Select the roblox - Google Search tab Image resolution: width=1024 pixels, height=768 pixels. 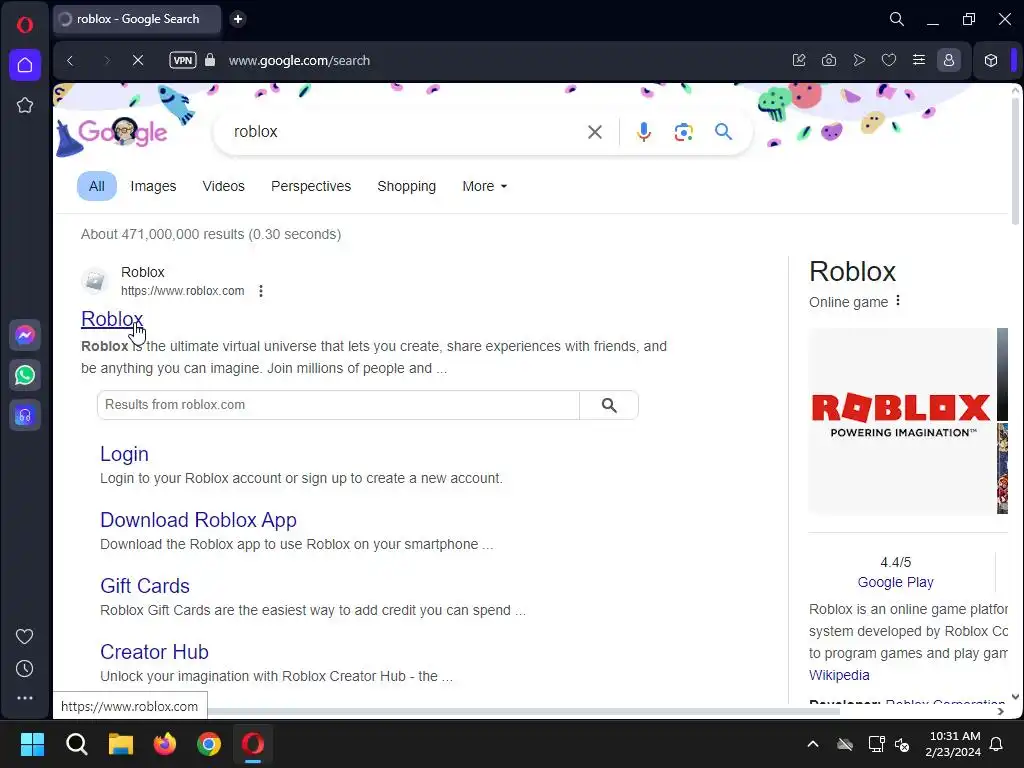pyautogui.click(x=137, y=19)
